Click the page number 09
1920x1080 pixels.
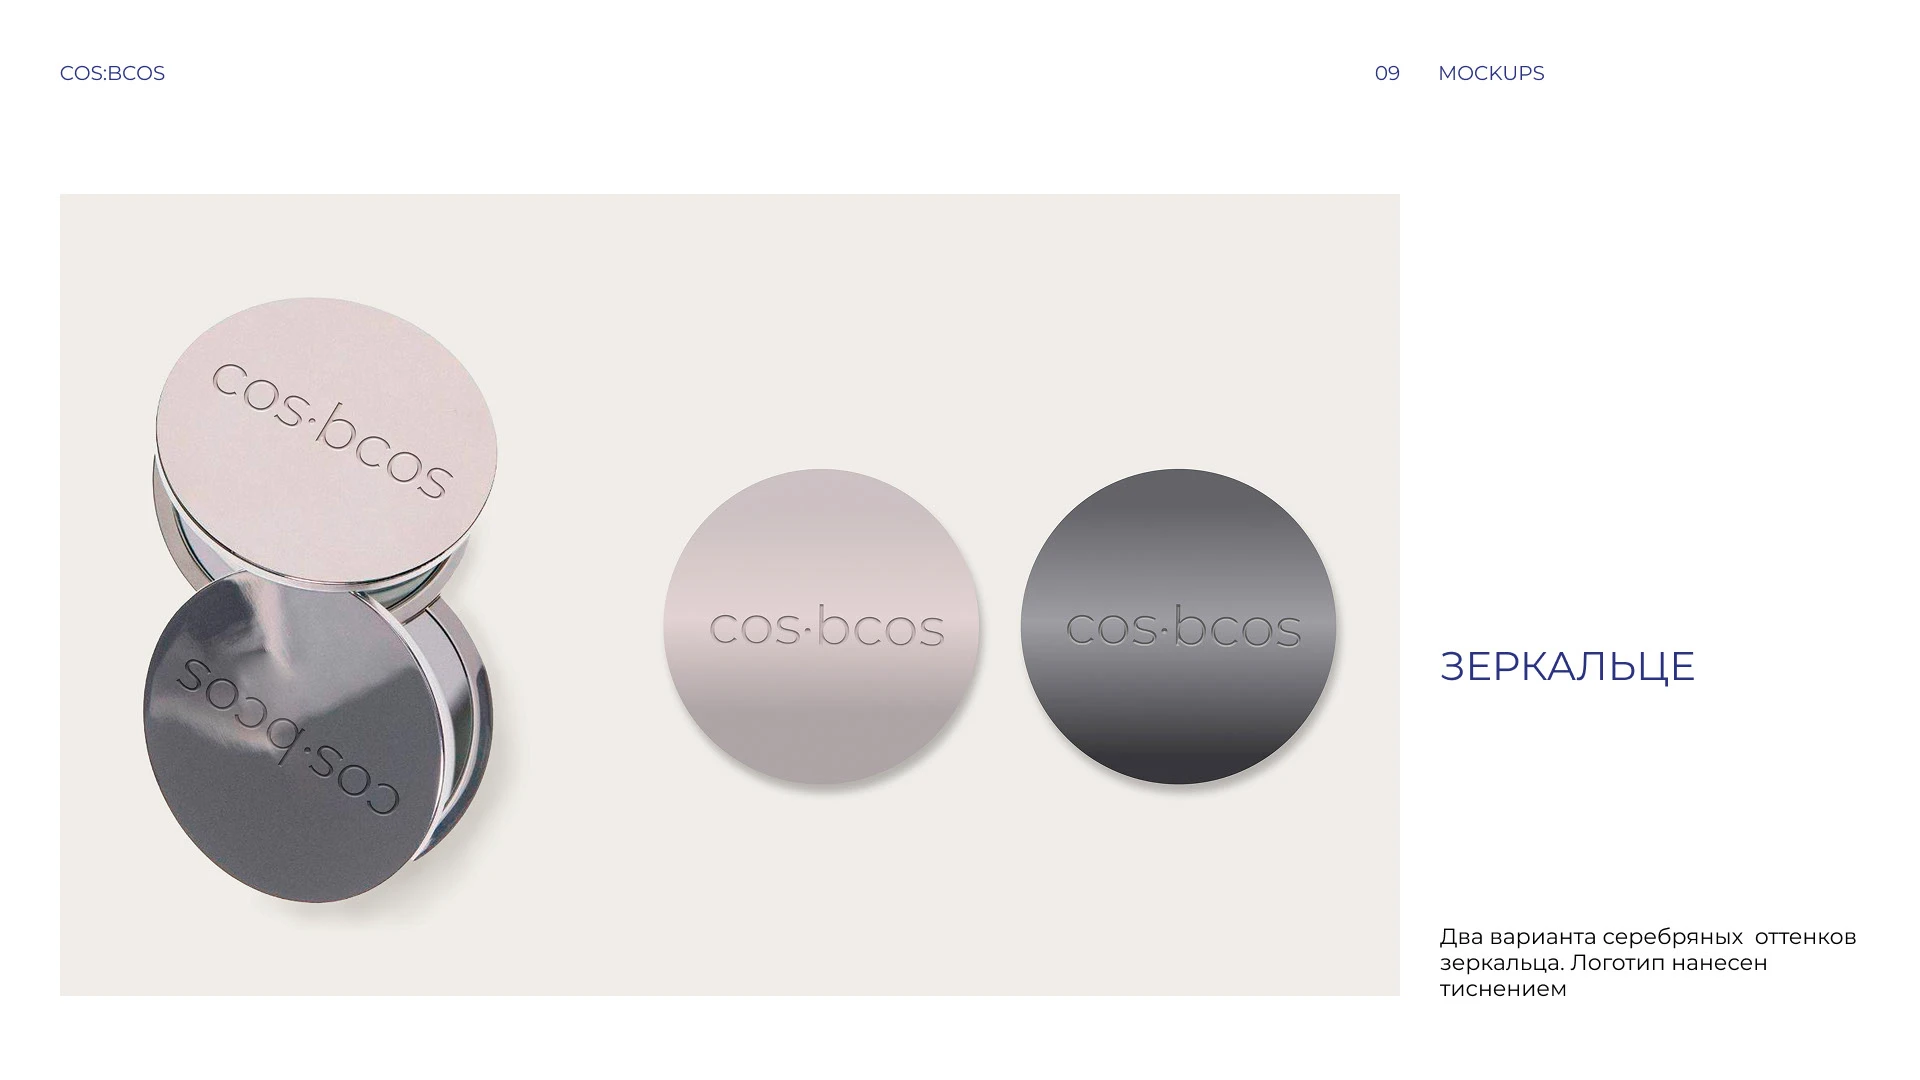click(x=1387, y=73)
